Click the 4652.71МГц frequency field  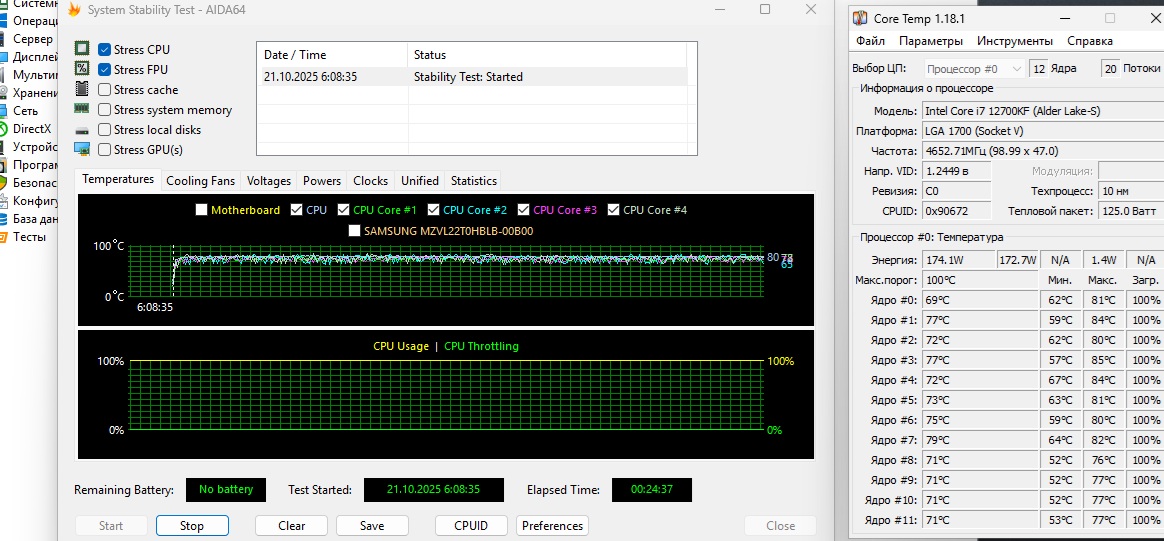click(x=1042, y=151)
